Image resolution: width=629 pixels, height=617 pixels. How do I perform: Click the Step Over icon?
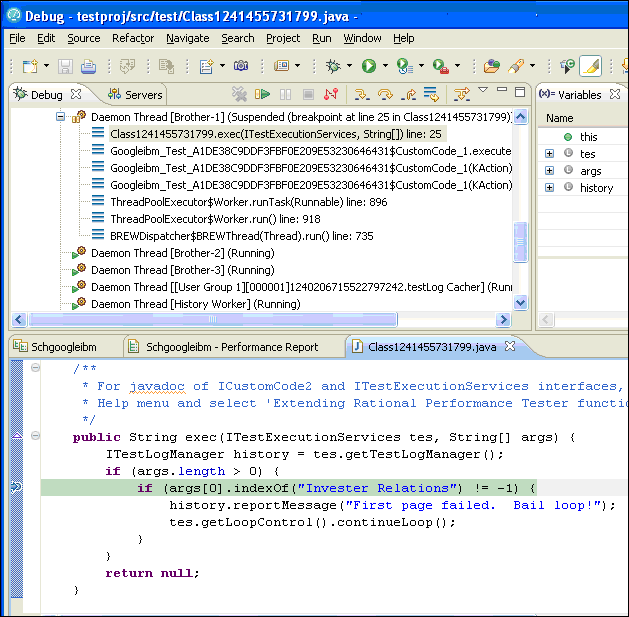tap(385, 95)
